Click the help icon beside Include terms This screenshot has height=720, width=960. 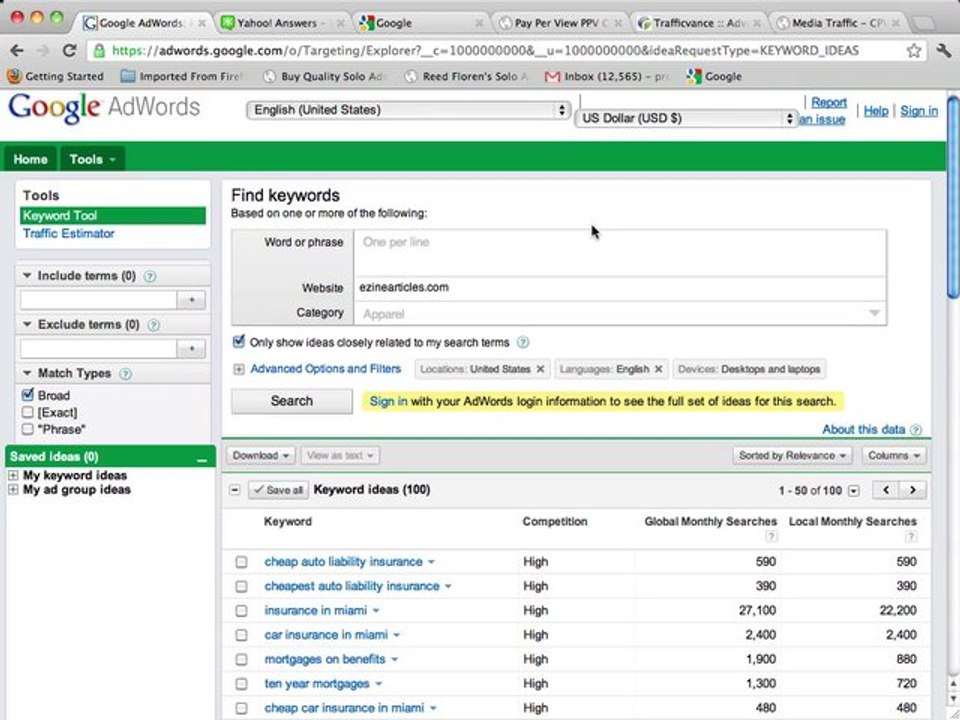click(149, 276)
